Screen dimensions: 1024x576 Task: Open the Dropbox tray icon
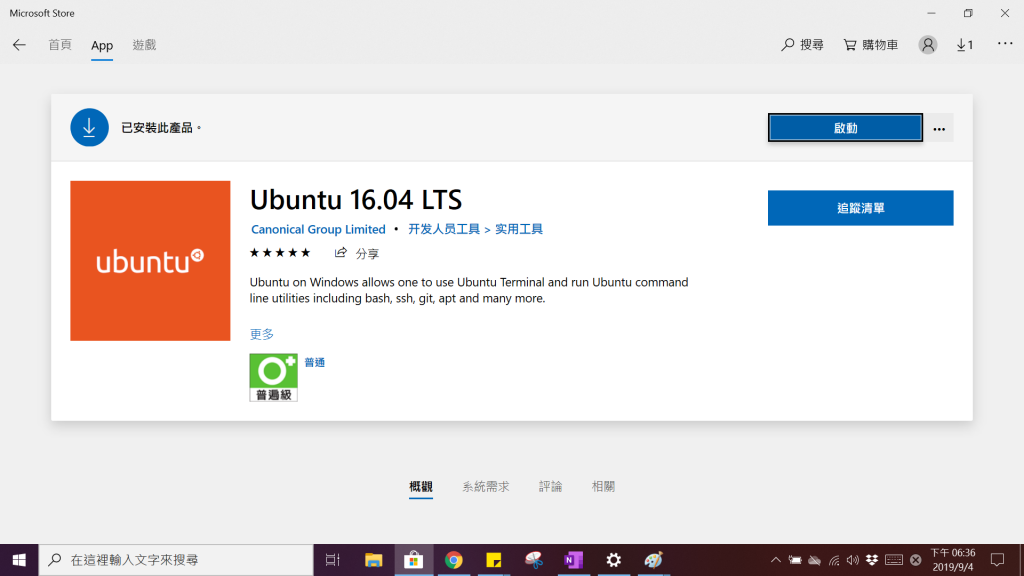pos(872,560)
